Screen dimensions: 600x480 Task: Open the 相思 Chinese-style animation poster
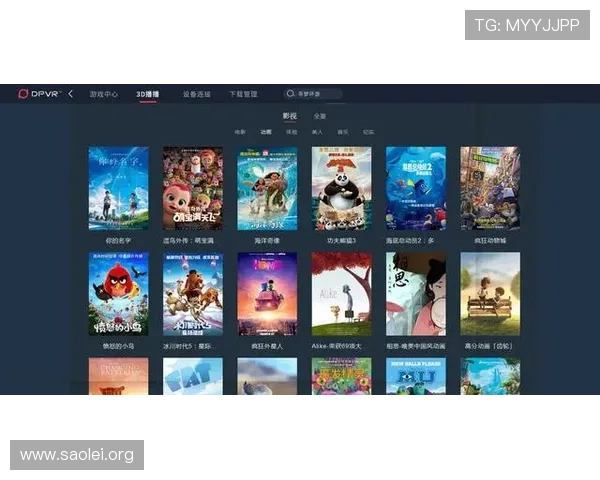coord(416,294)
